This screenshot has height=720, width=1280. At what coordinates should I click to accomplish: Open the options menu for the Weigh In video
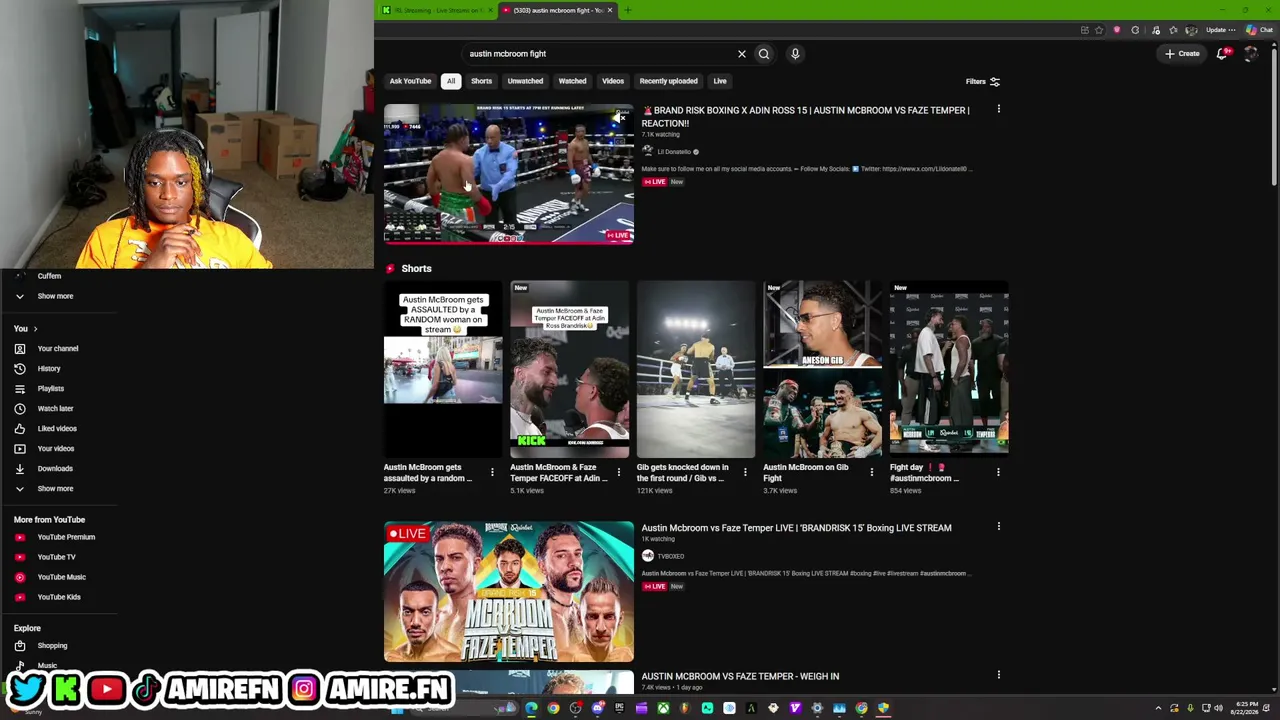pos(998,675)
